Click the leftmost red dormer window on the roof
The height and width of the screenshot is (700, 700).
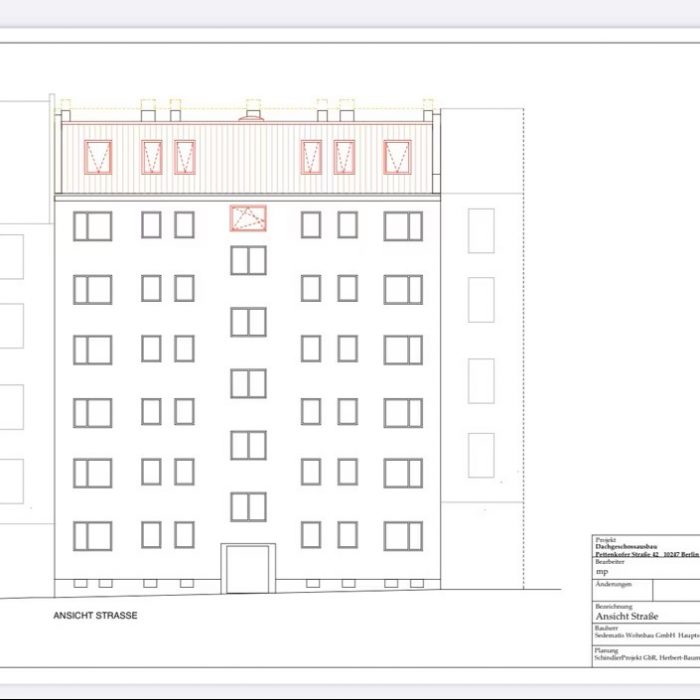pyautogui.click(x=98, y=157)
